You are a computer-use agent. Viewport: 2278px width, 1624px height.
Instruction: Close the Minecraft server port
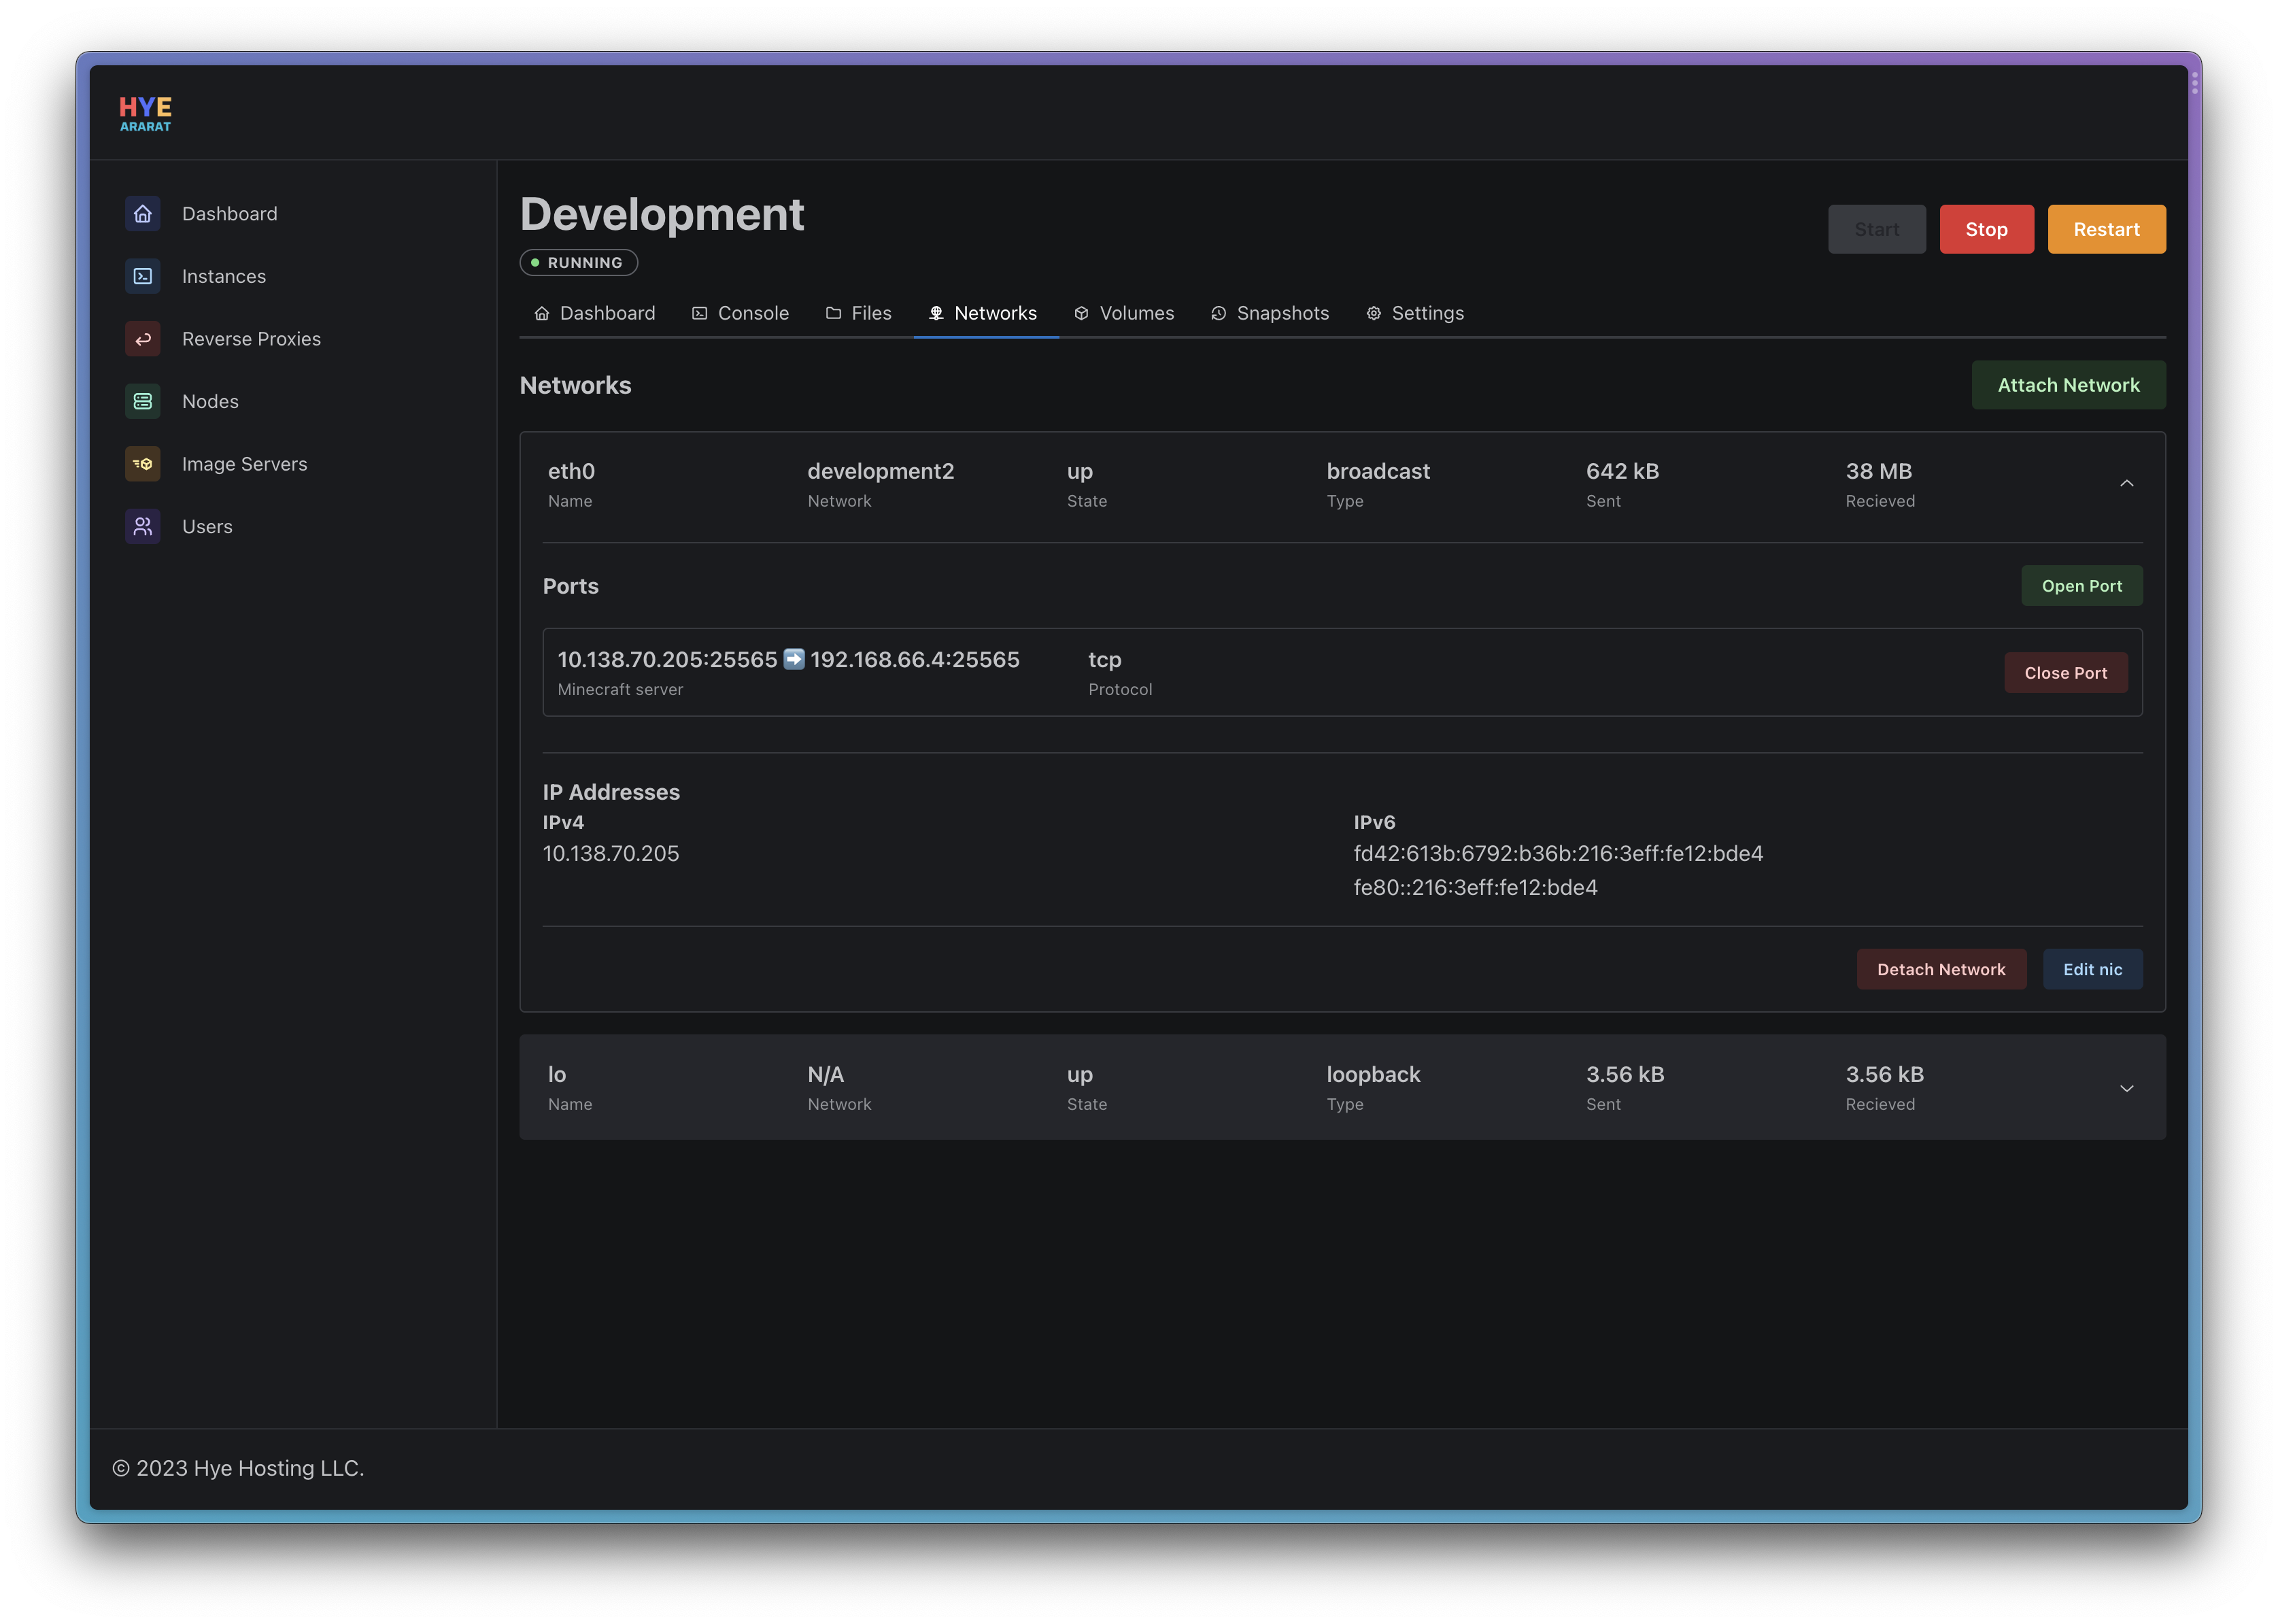click(x=2066, y=673)
